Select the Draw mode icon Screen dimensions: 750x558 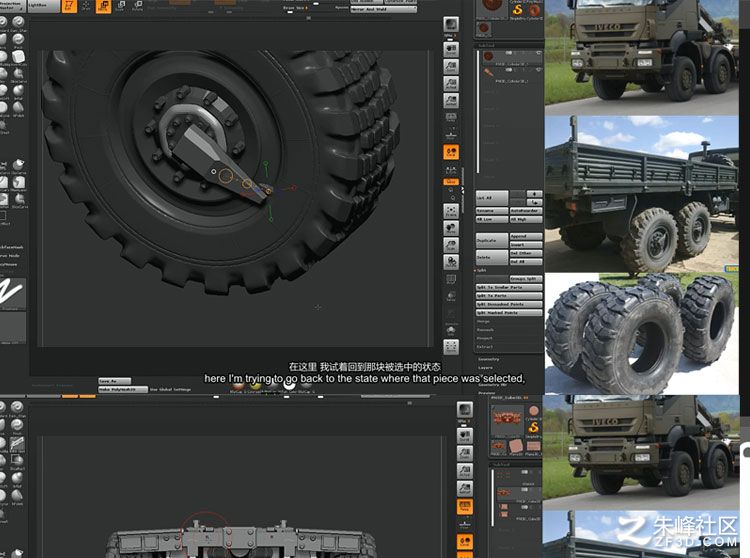point(86,6)
